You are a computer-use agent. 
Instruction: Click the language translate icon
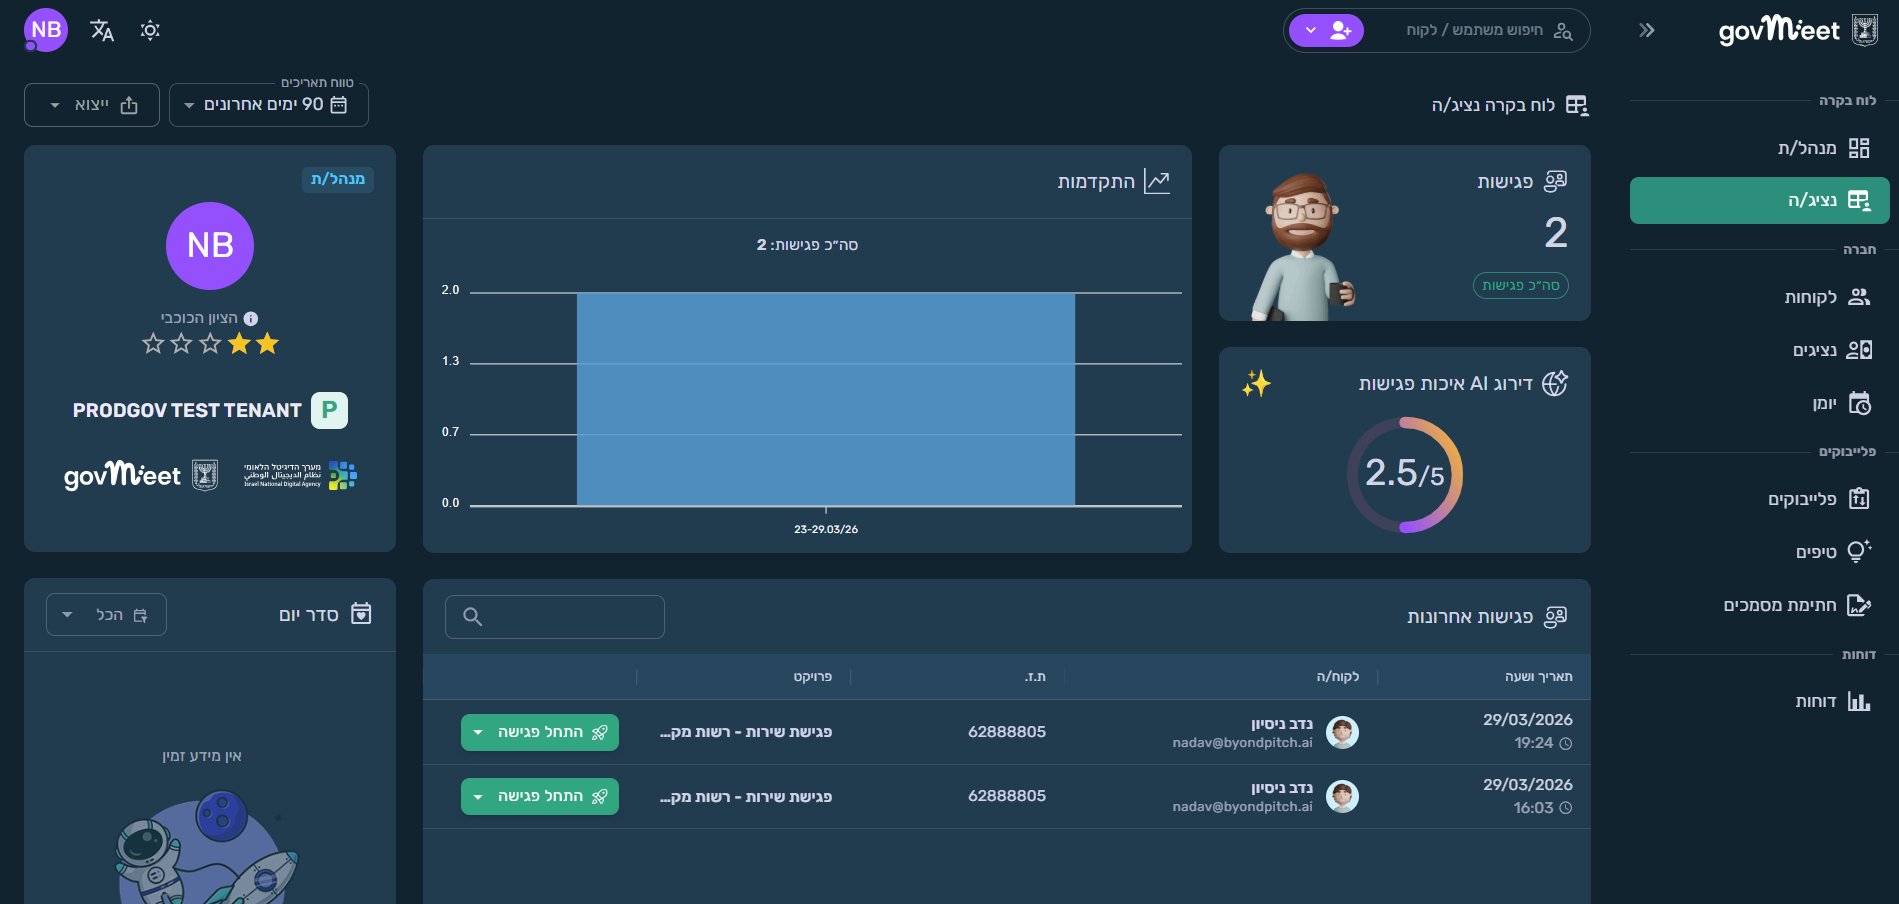[x=102, y=30]
